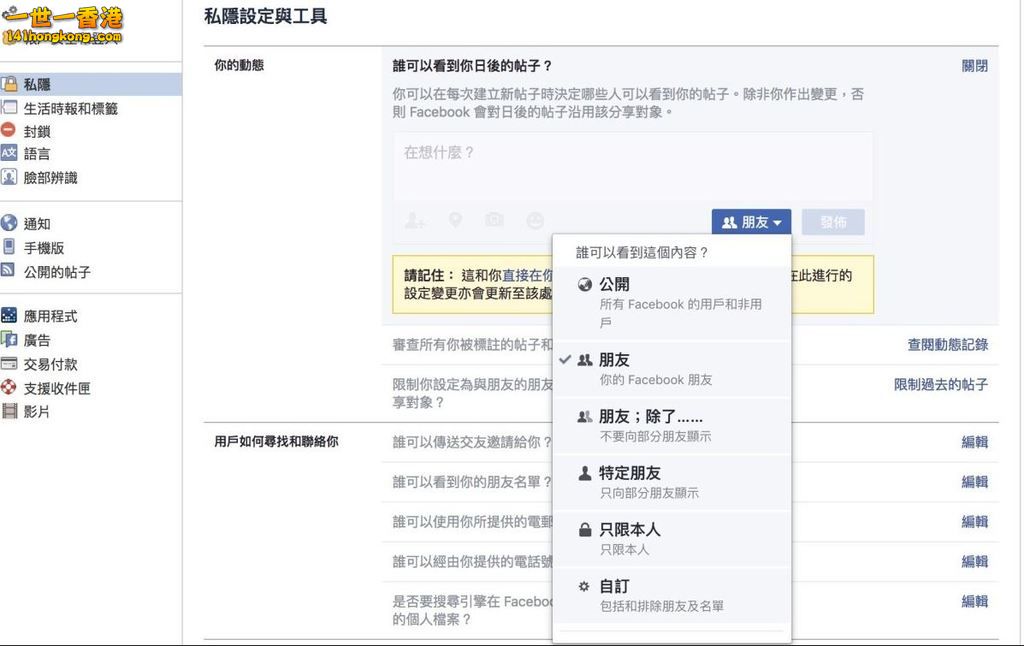This screenshot has height=646, width=1024.
Task: Click 編輯 for 誰可以傳送交友邀請給你
Action: tap(974, 442)
